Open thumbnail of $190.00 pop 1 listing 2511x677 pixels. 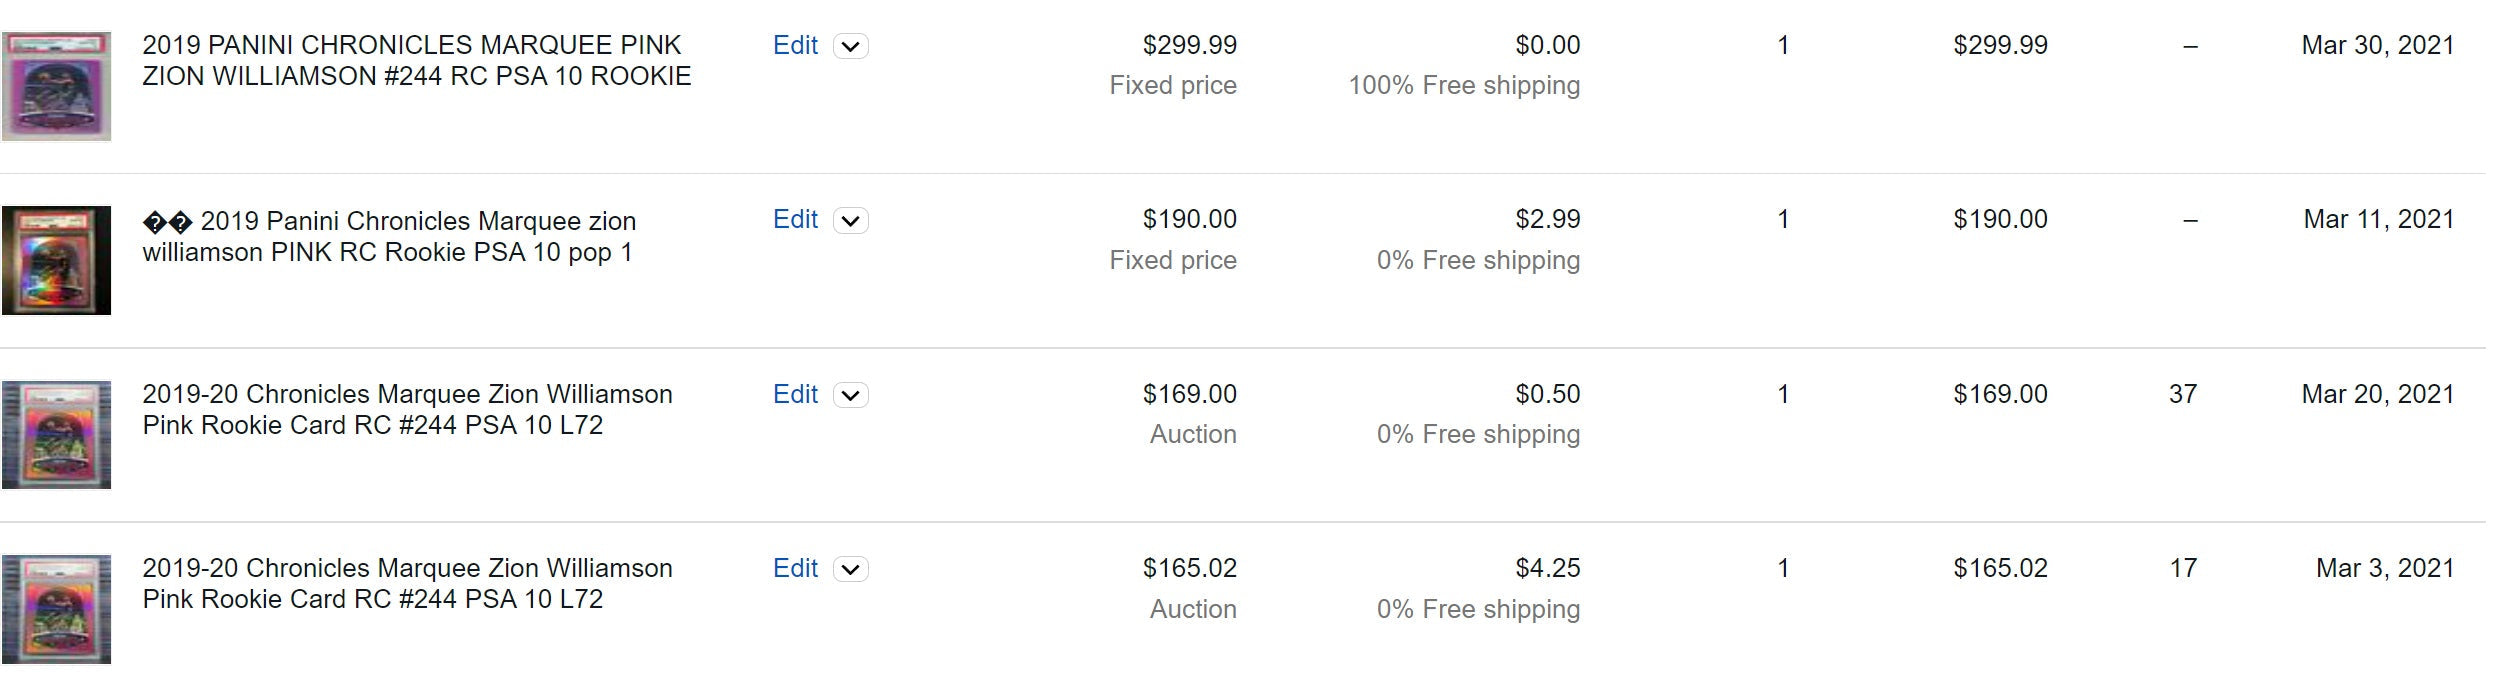56,260
